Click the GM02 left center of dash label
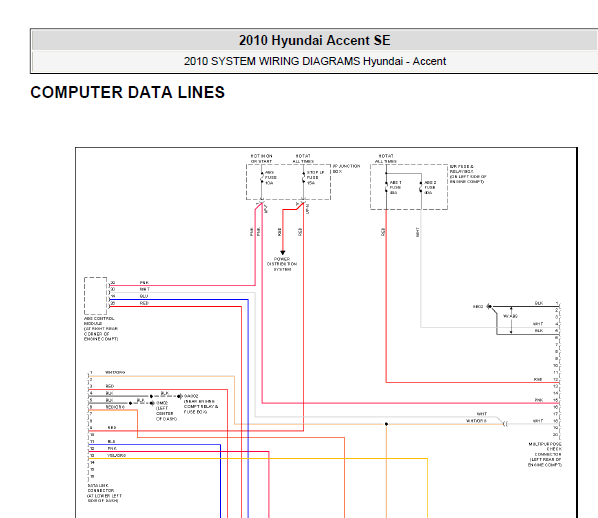The width and height of the screenshot is (598, 518). (166, 411)
